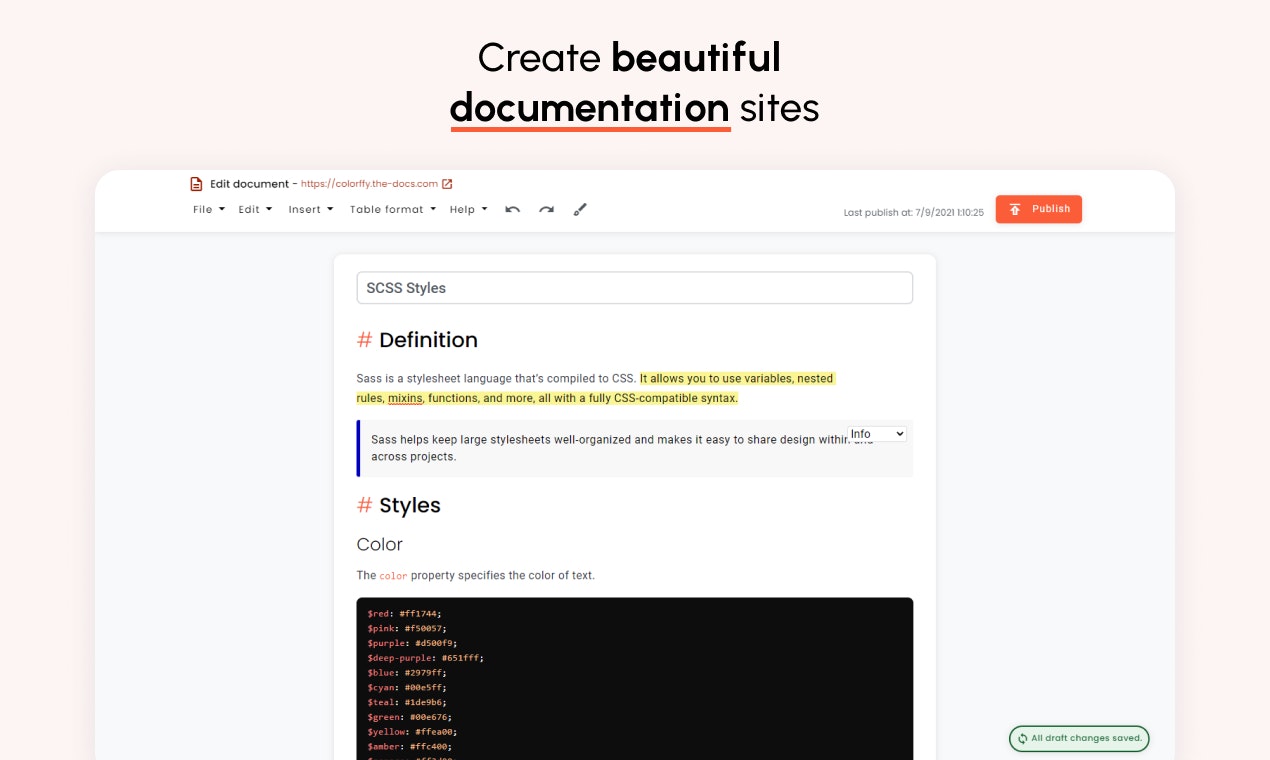This screenshot has width=1270, height=760.
Task: Click the anchor hash icon beside Definition heading
Action: (364, 340)
